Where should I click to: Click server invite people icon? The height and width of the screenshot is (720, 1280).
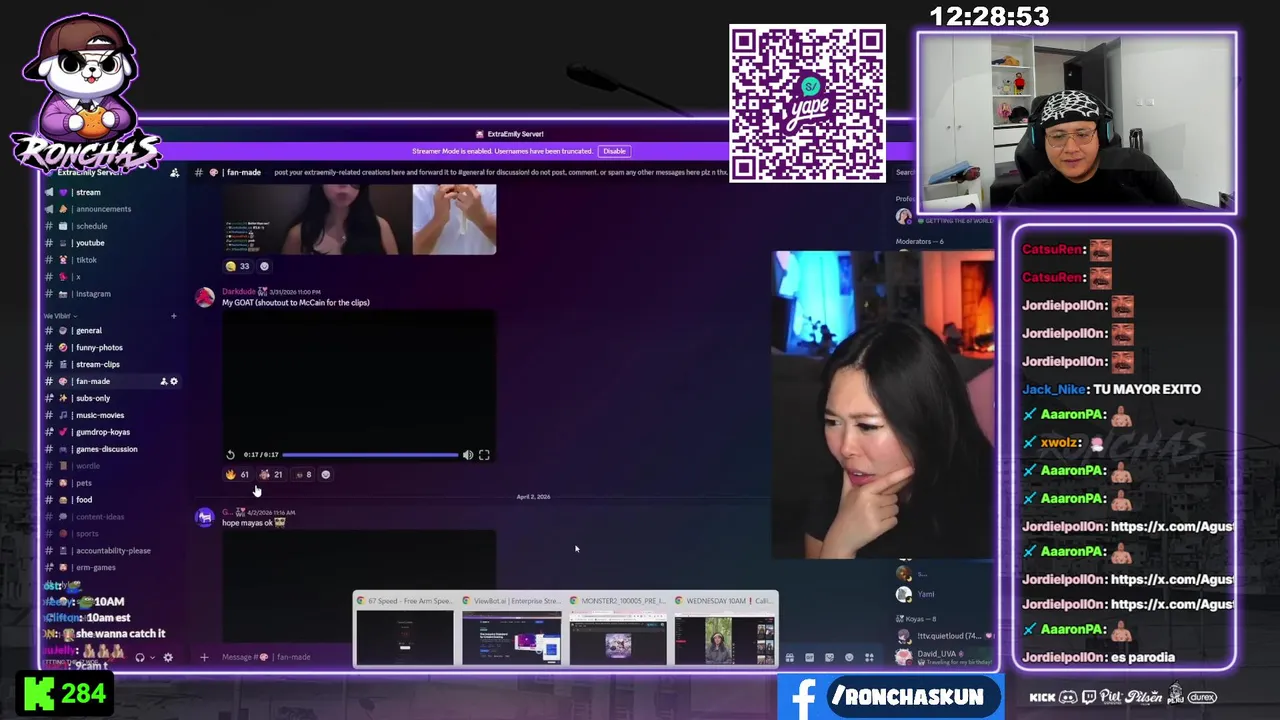click(174, 173)
